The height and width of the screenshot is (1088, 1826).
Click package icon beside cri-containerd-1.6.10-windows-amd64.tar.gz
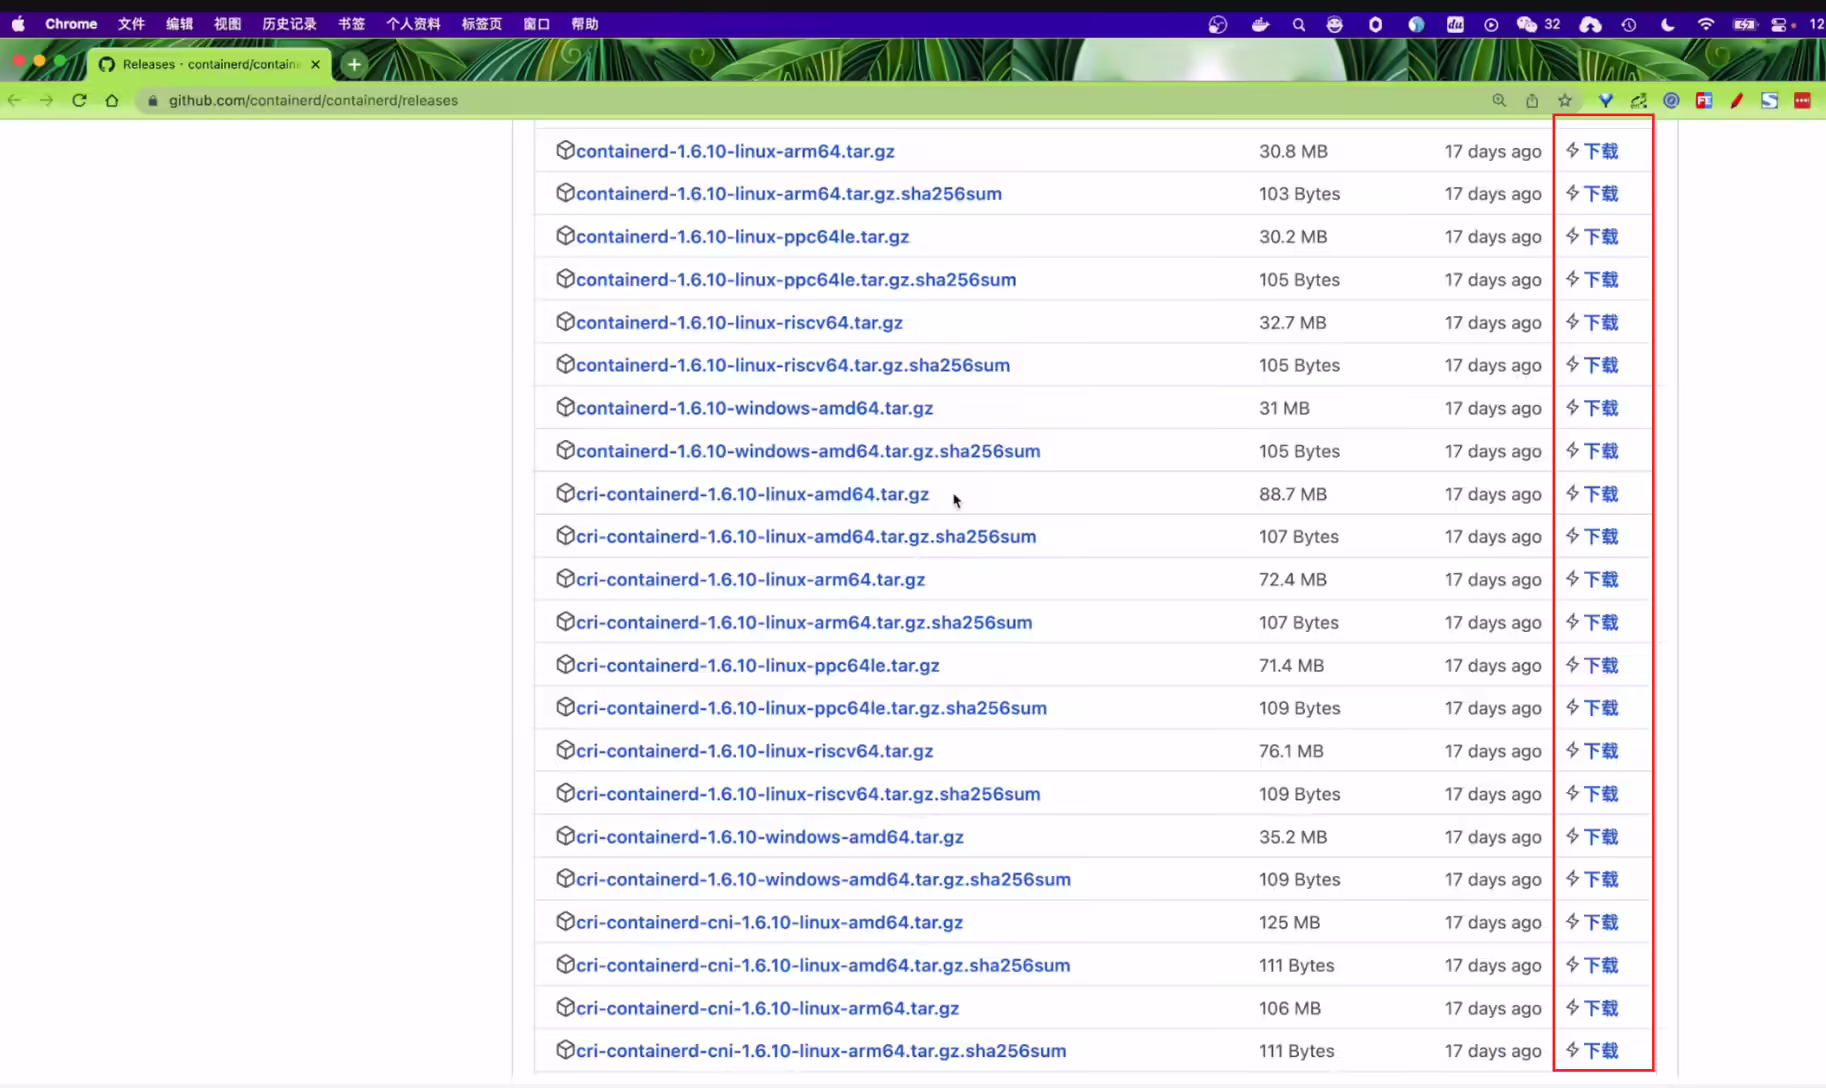coord(565,836)
